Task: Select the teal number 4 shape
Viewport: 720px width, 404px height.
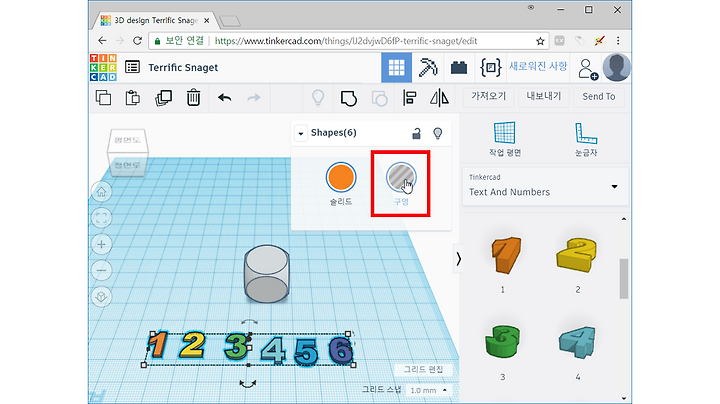Action: pyautogui.click(x=577, y=342)
